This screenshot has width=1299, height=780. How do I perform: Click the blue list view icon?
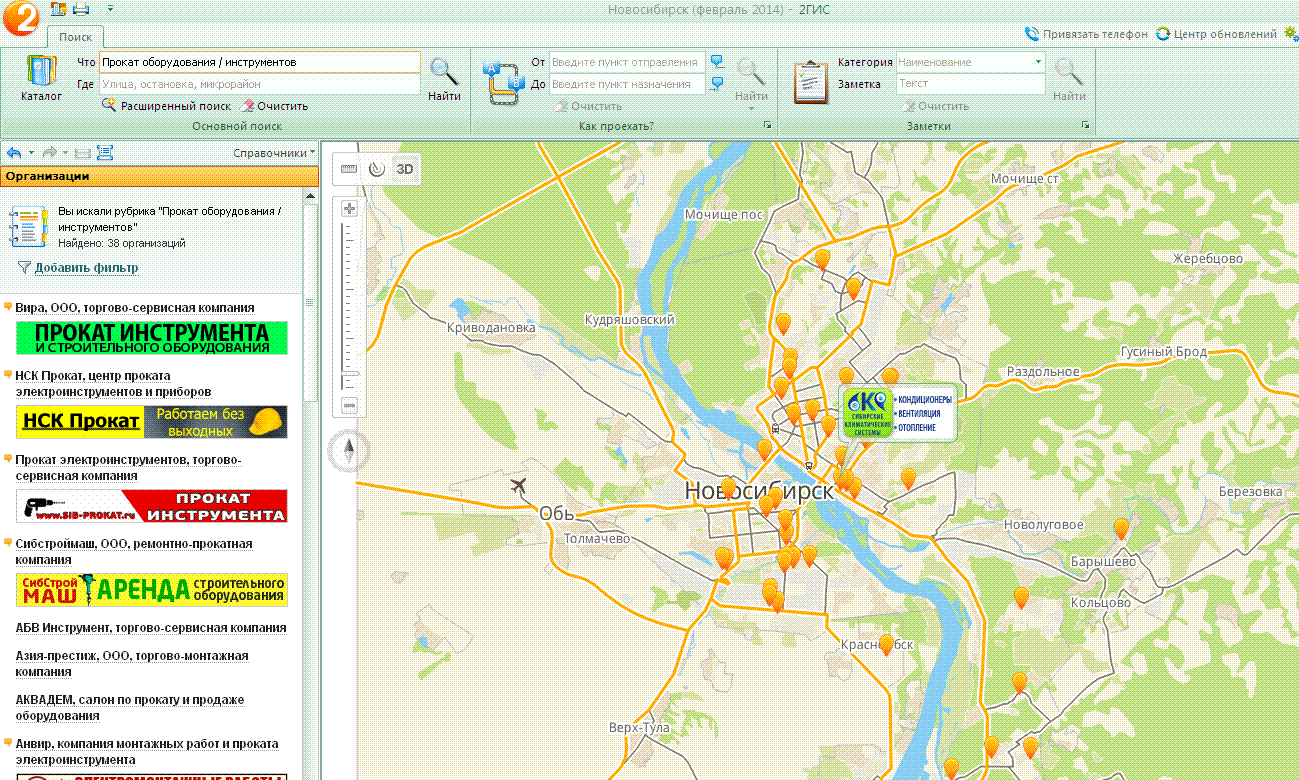point(105,153)
